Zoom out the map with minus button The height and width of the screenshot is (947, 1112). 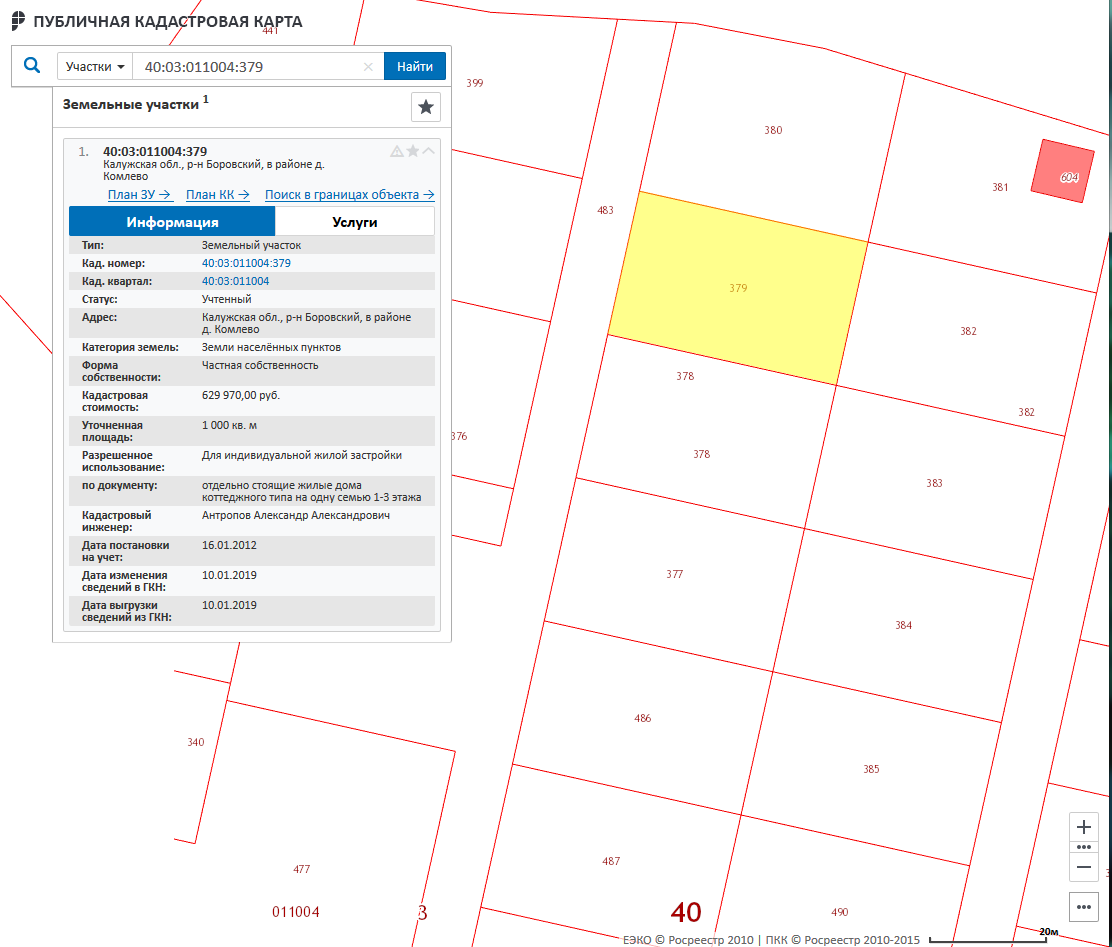point(1084,866)
